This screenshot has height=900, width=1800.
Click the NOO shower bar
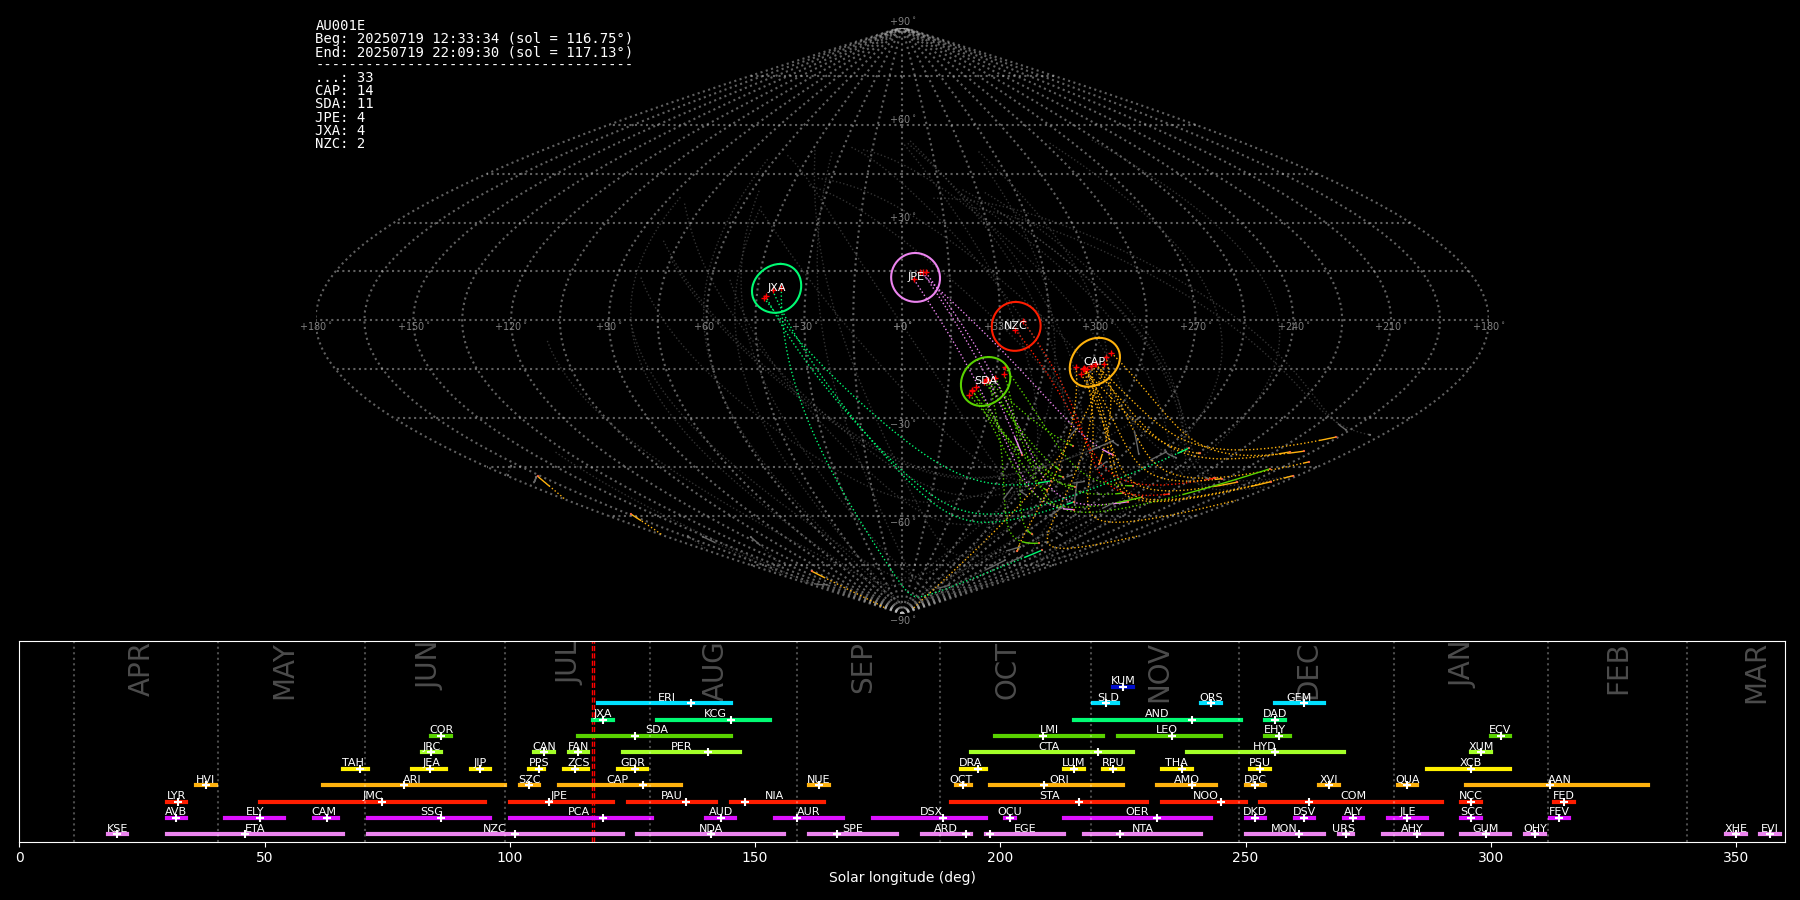1204,802
